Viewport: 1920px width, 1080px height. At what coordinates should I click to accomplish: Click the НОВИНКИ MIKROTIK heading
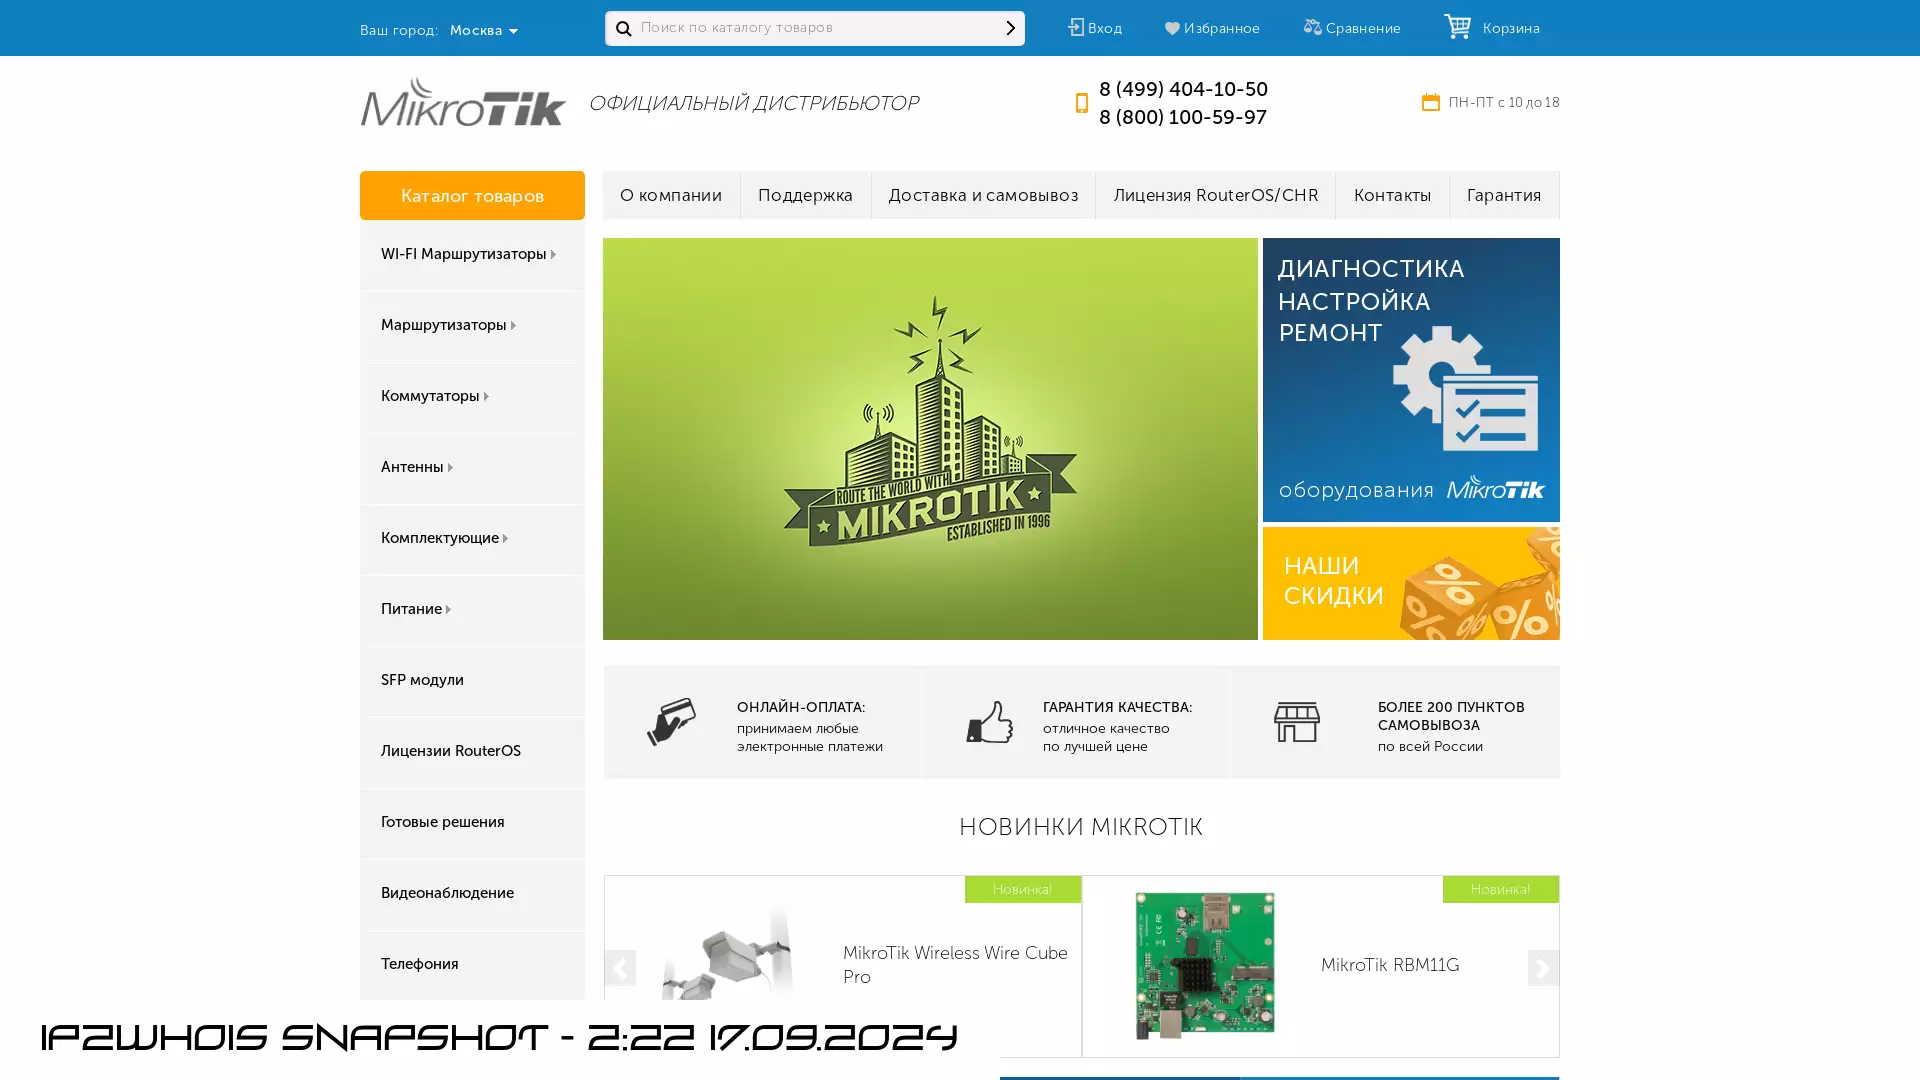pyautogui.click(x=1081, y=827)
